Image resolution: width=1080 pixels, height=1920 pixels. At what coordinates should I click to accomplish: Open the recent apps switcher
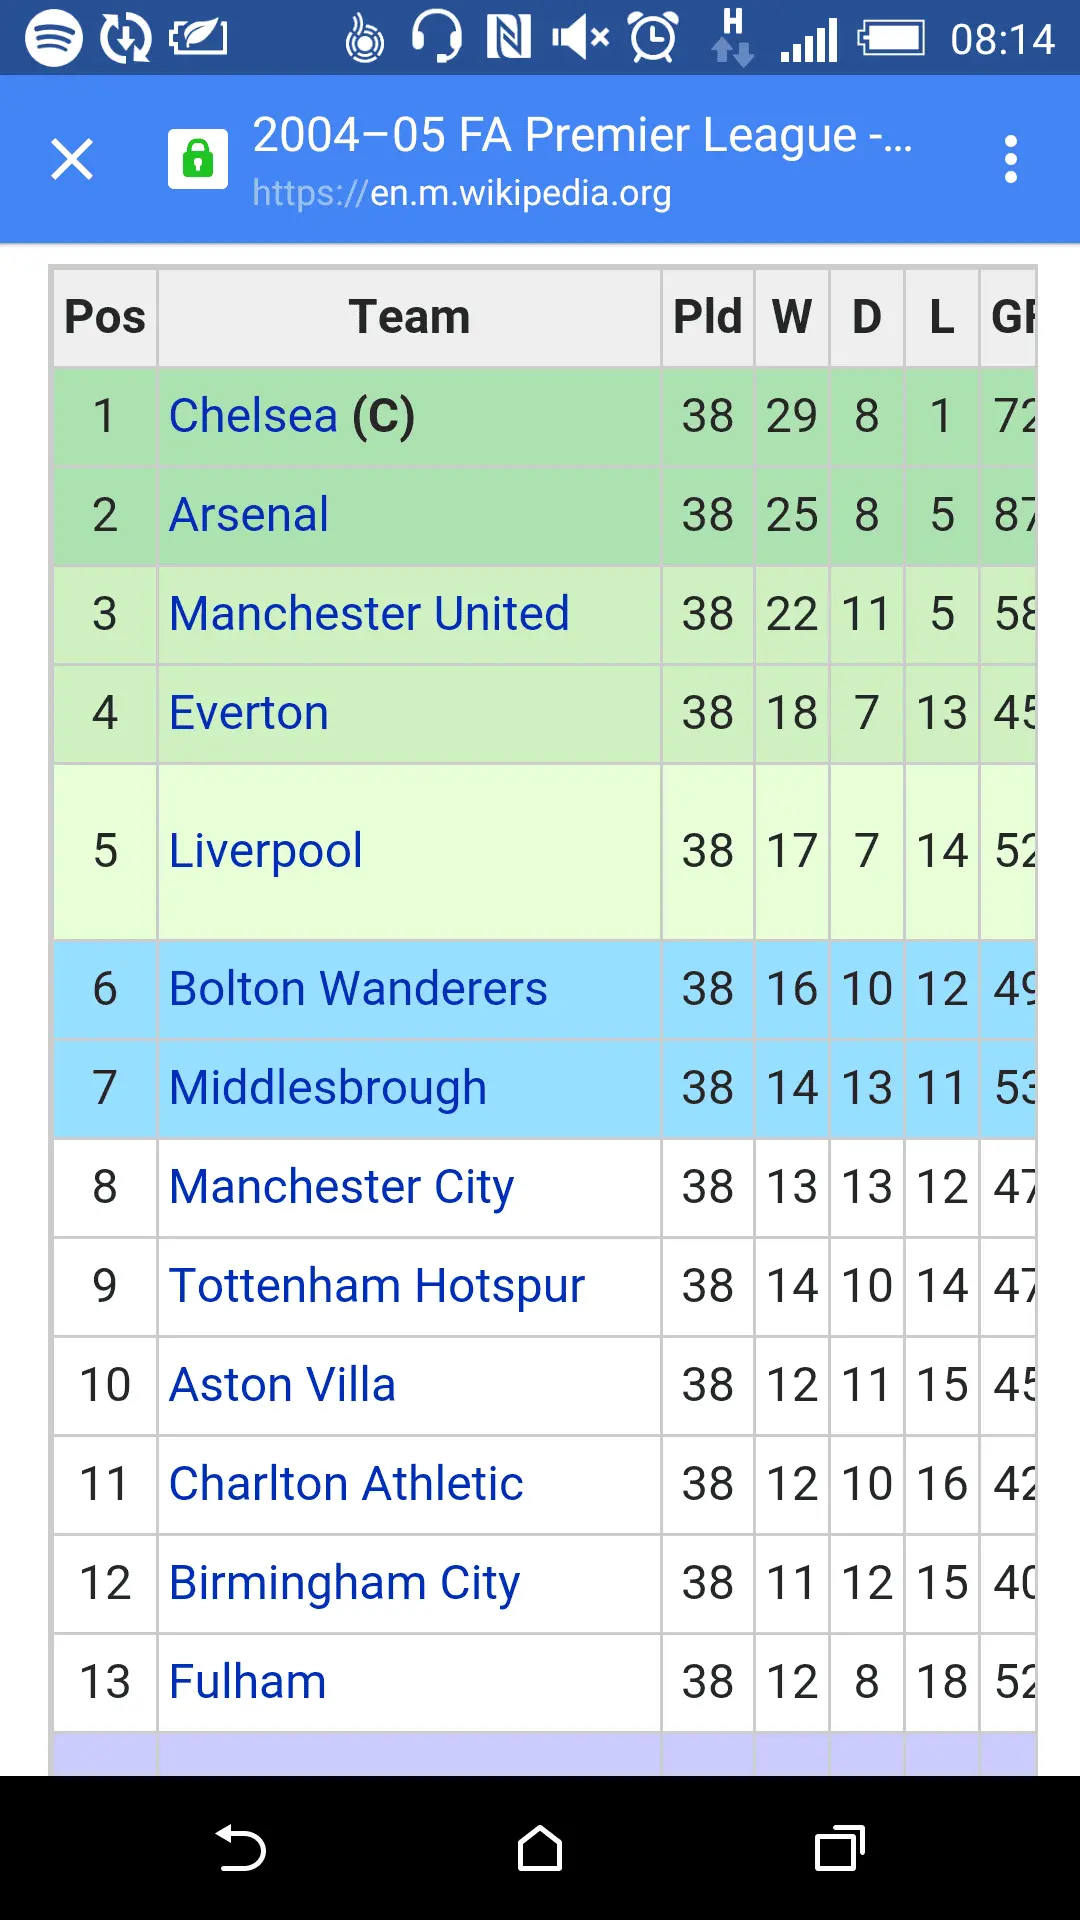[840, 1848]
